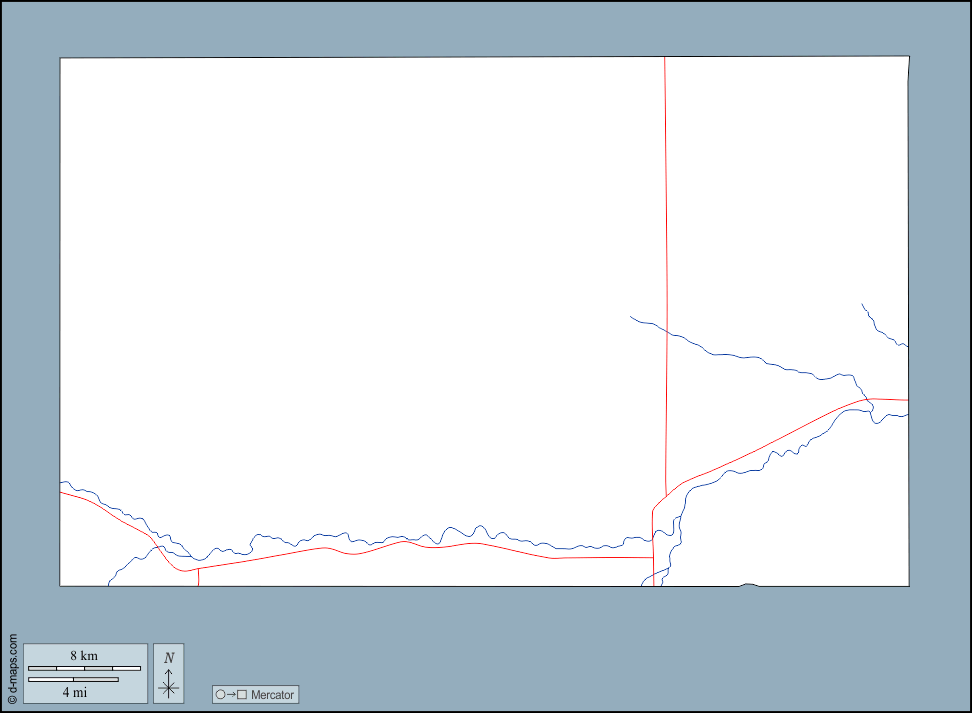The image size is (972, 713).
Task: Select the Mercator projection label
Action: point(272,695)
